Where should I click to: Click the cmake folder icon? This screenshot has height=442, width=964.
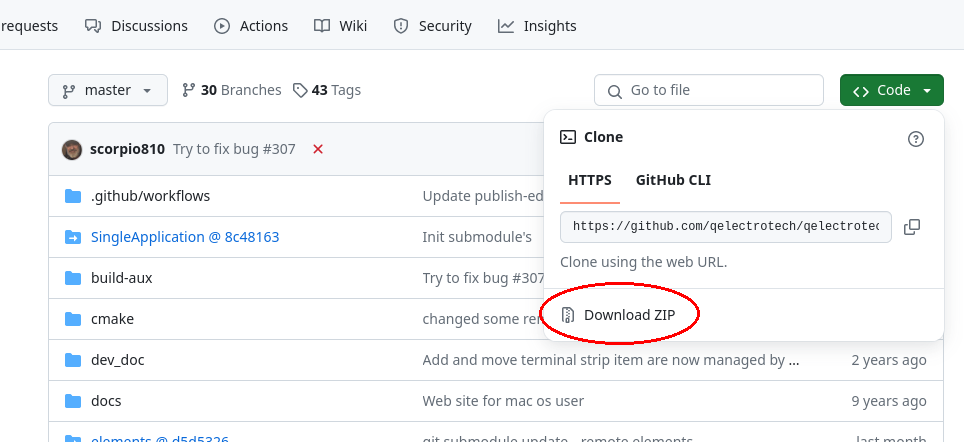tap(72, 319)
